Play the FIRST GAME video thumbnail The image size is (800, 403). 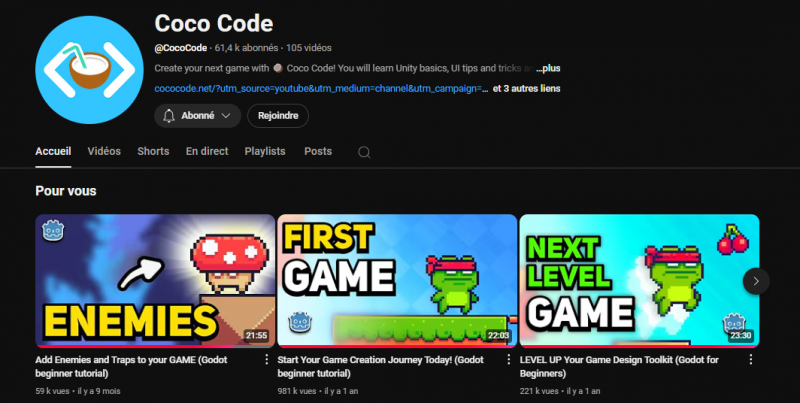397,280
